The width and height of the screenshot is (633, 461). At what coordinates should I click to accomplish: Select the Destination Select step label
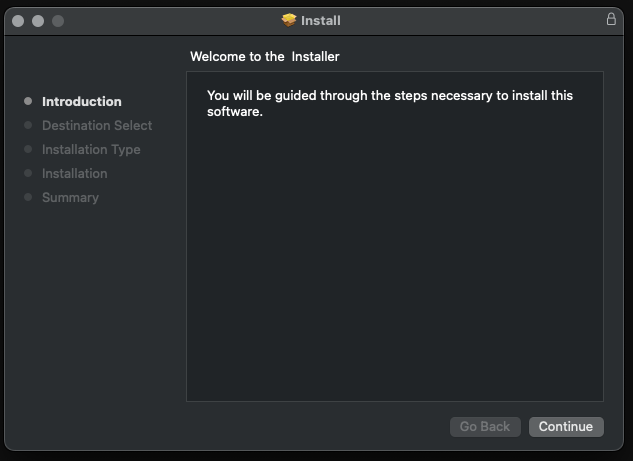97,125
